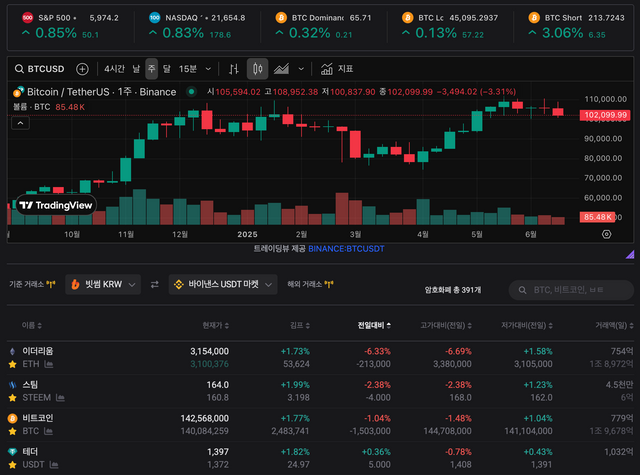Screen dimensions: 640x475
Task: Click the current price label 102,099.99
Action: click(605, 115)
